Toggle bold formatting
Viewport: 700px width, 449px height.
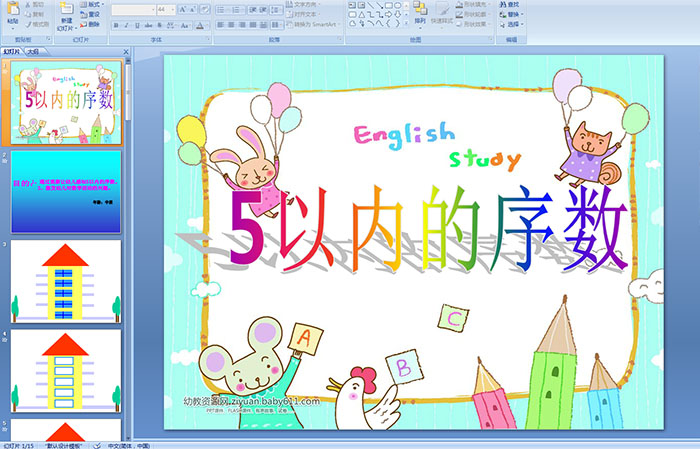(x=116, y=25)
